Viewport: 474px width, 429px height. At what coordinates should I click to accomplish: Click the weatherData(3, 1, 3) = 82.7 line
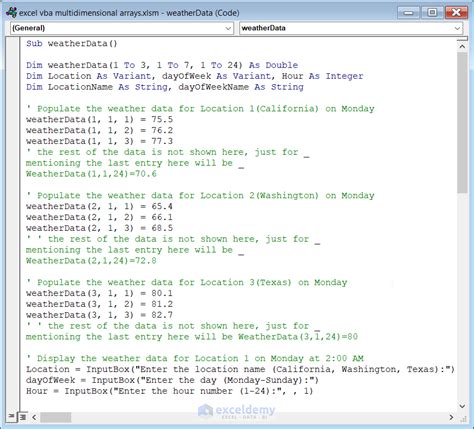pos(99,315)
